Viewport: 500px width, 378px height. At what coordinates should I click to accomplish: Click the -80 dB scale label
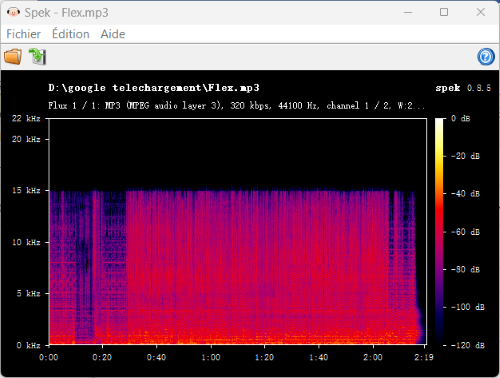[x=465, y=269]
